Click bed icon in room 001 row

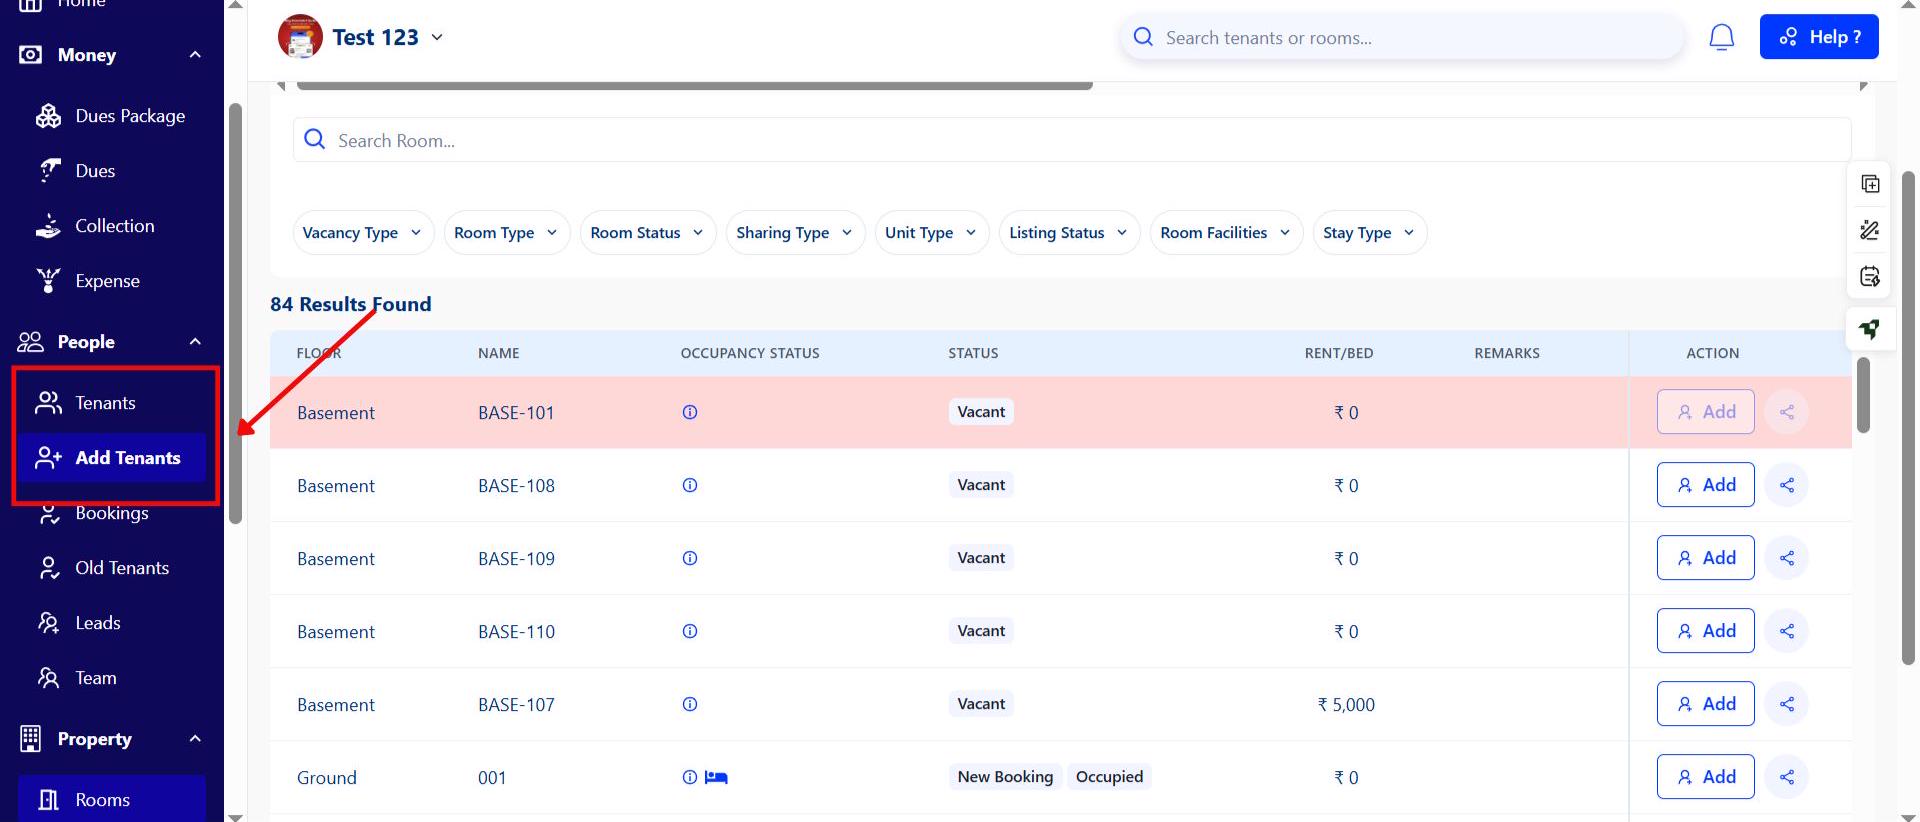click(716, 777)
